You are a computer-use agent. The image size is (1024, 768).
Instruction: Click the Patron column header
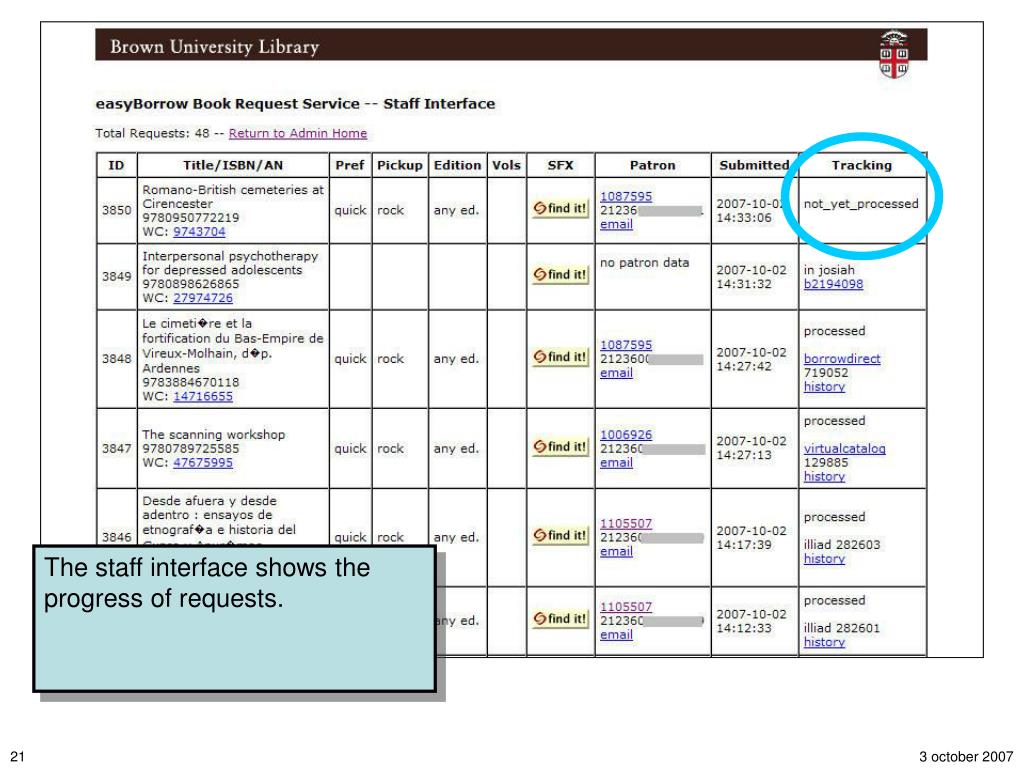point(652,165)
